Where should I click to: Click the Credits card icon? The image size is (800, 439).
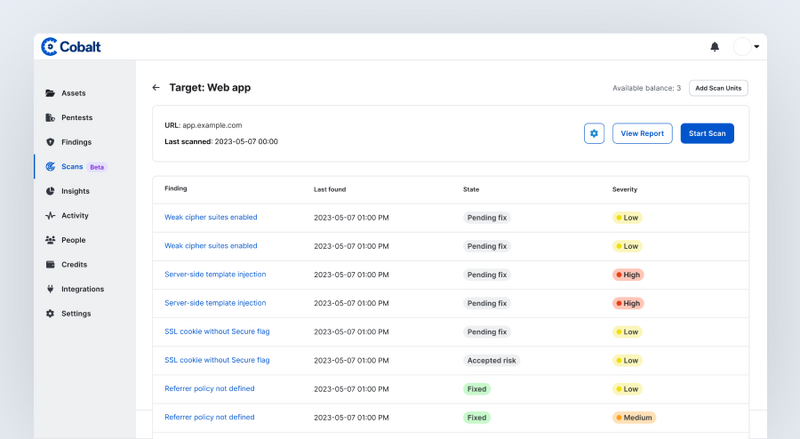click(x=50, y=264)
